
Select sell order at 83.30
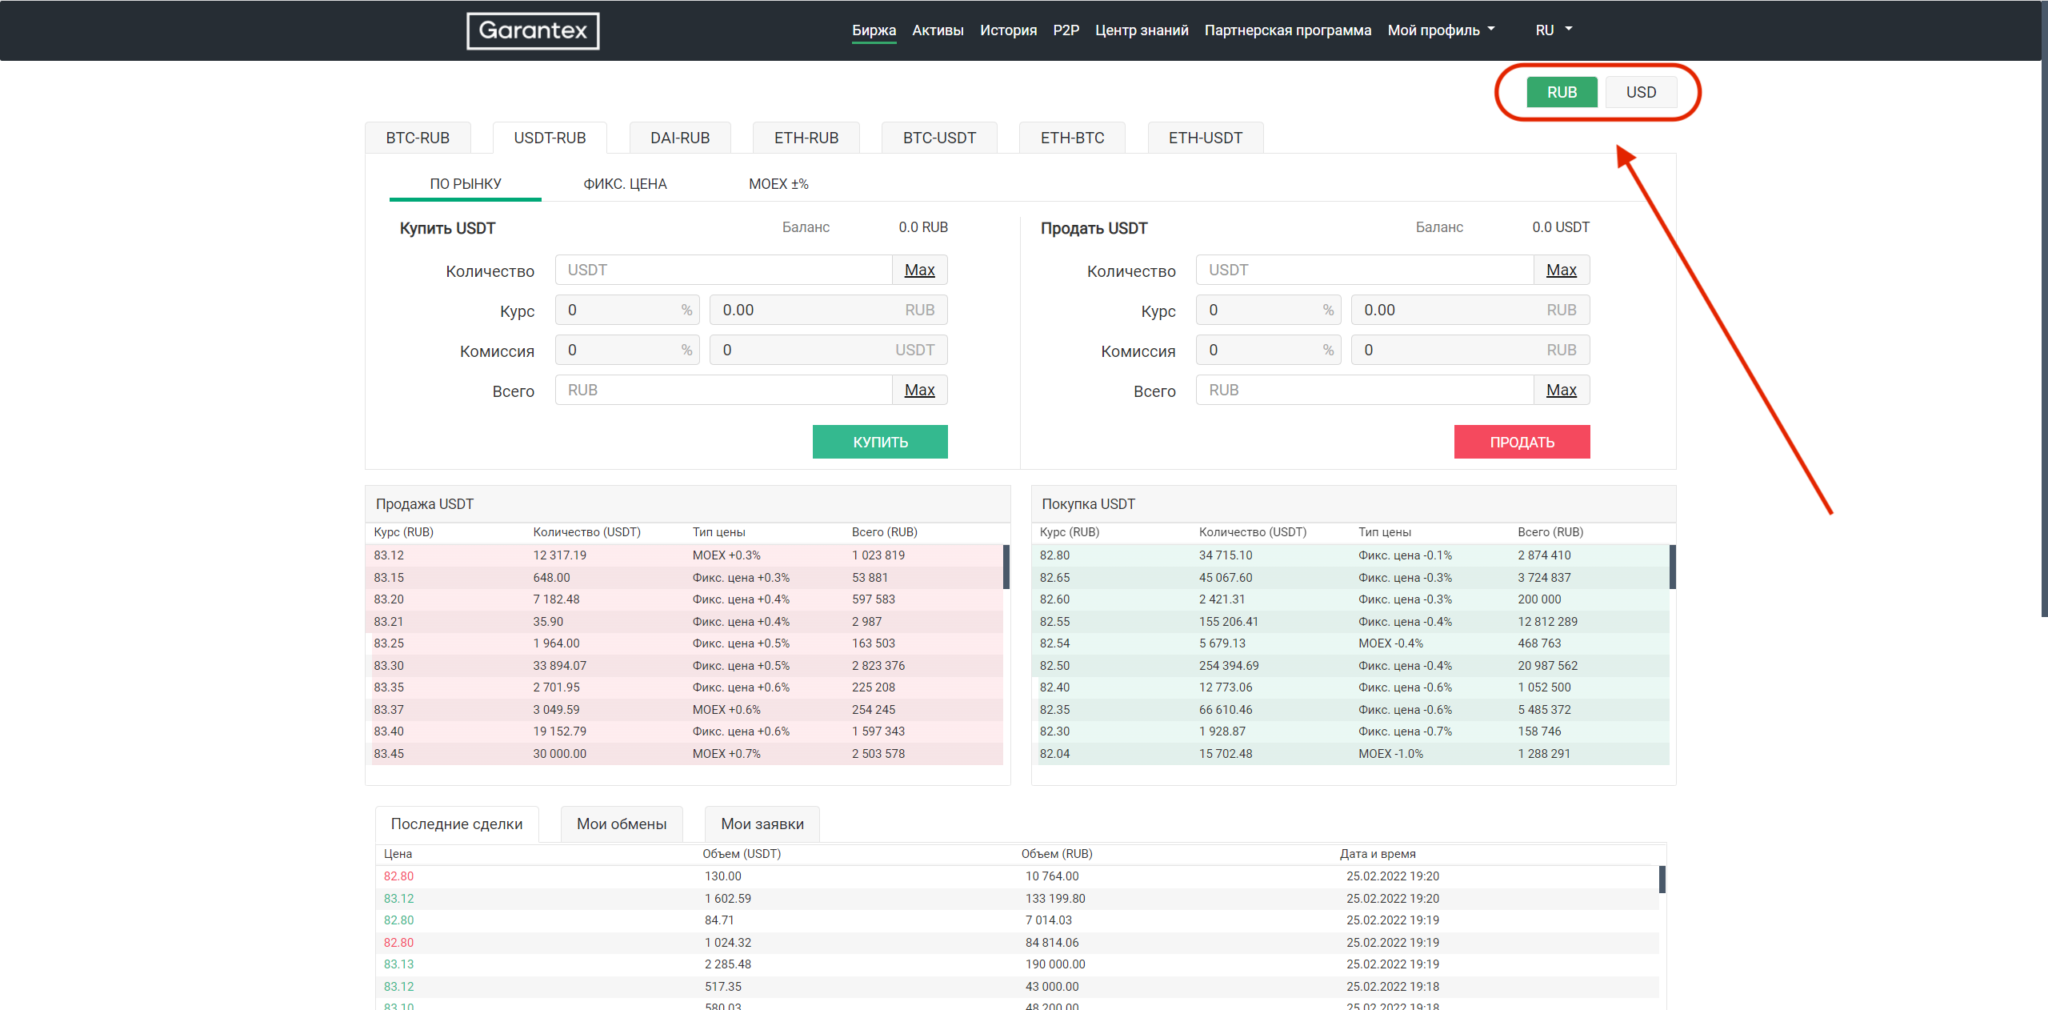tap(685, 665)
